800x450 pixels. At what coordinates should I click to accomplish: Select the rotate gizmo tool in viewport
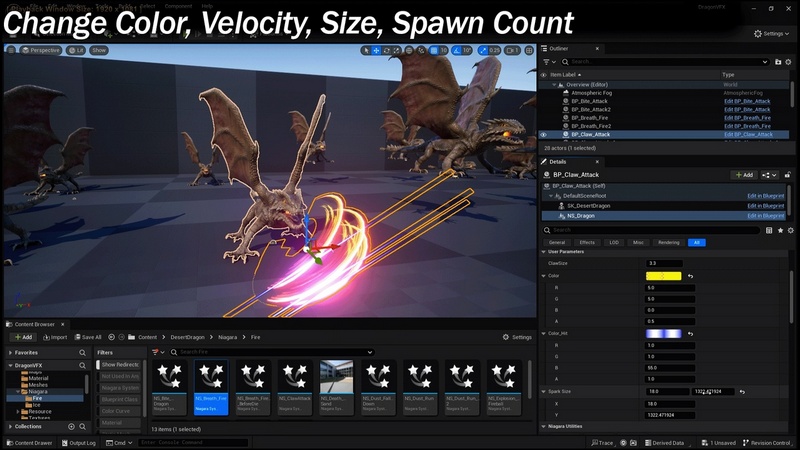(x=387, y=50)
